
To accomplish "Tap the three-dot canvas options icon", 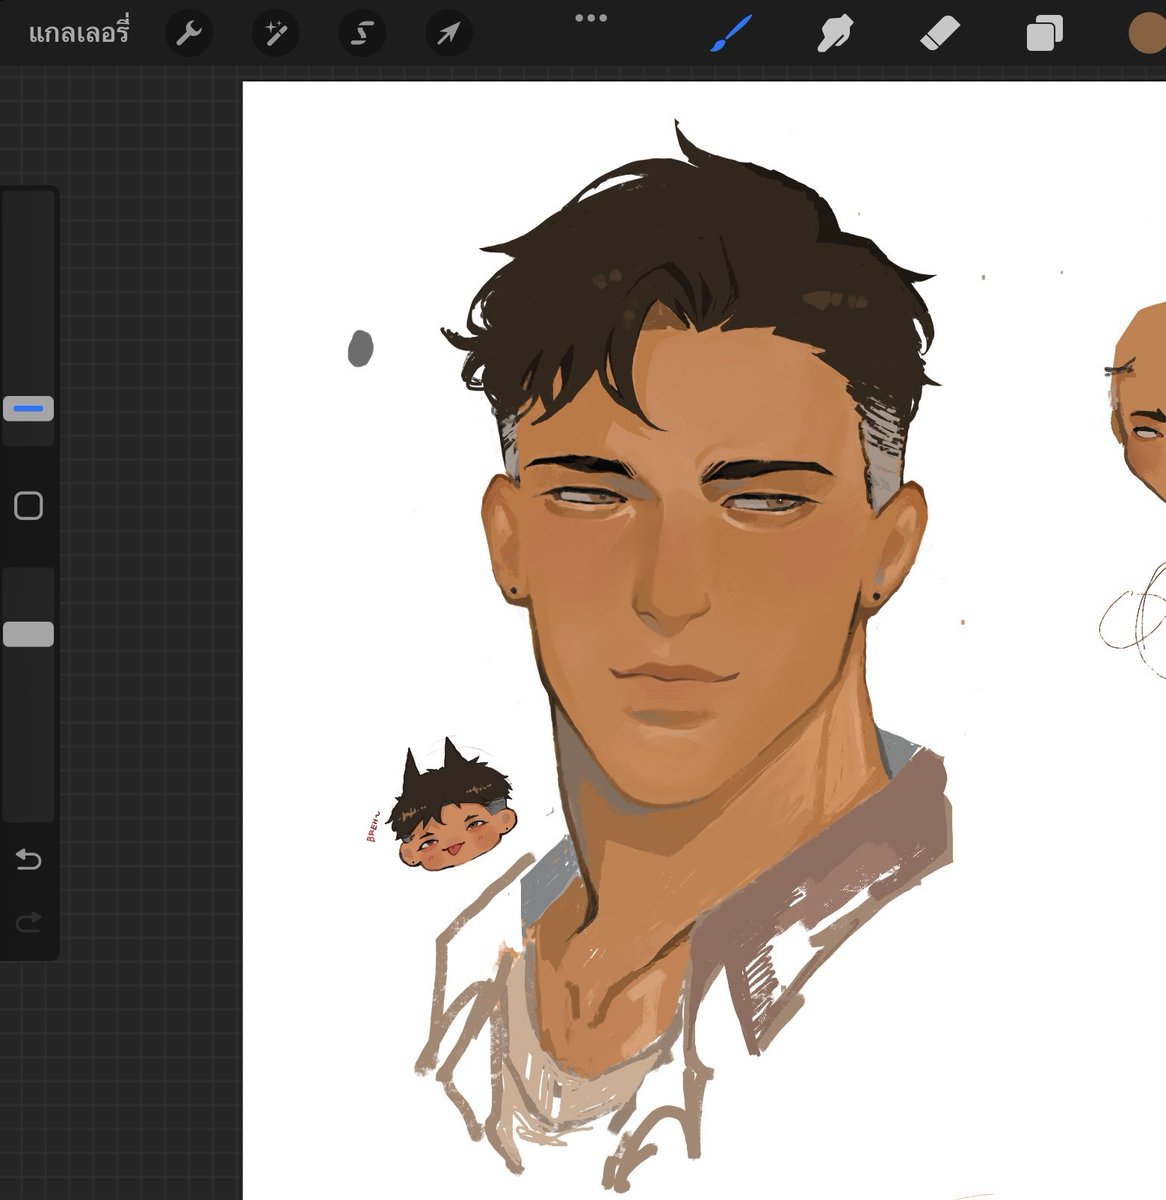I will (x=592, y=17).
